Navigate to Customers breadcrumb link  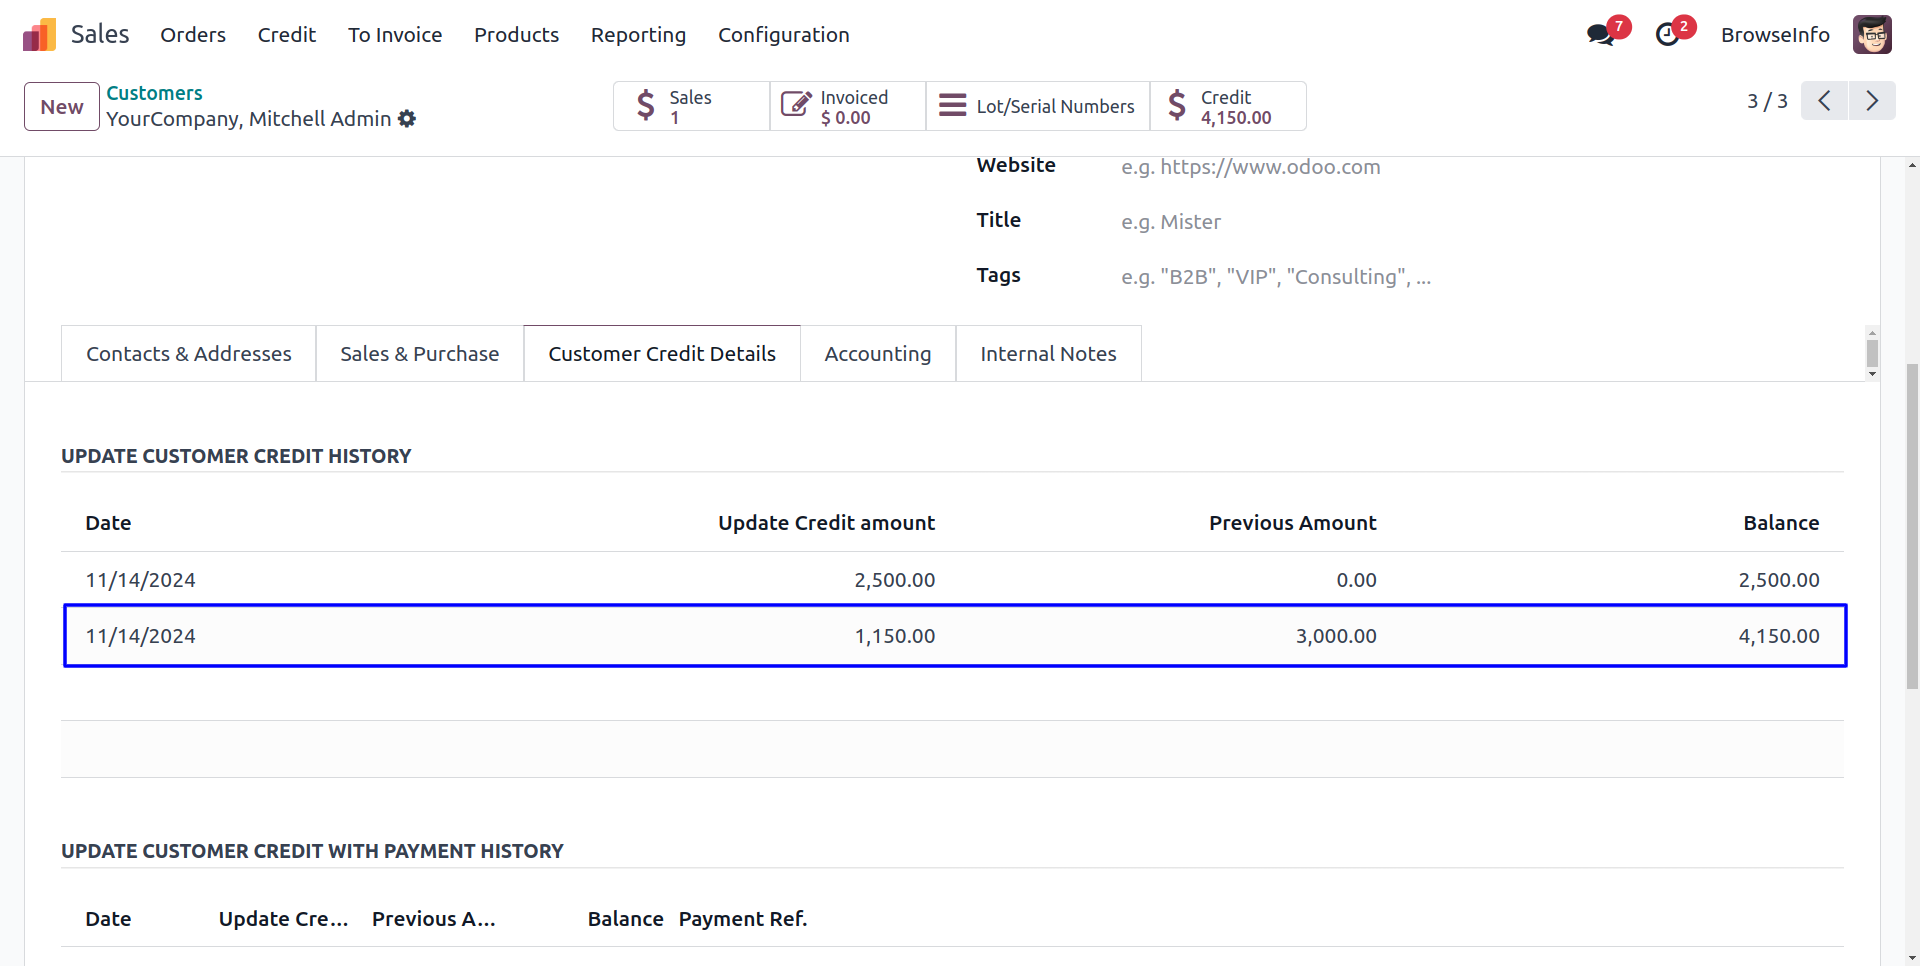(154, 93)
